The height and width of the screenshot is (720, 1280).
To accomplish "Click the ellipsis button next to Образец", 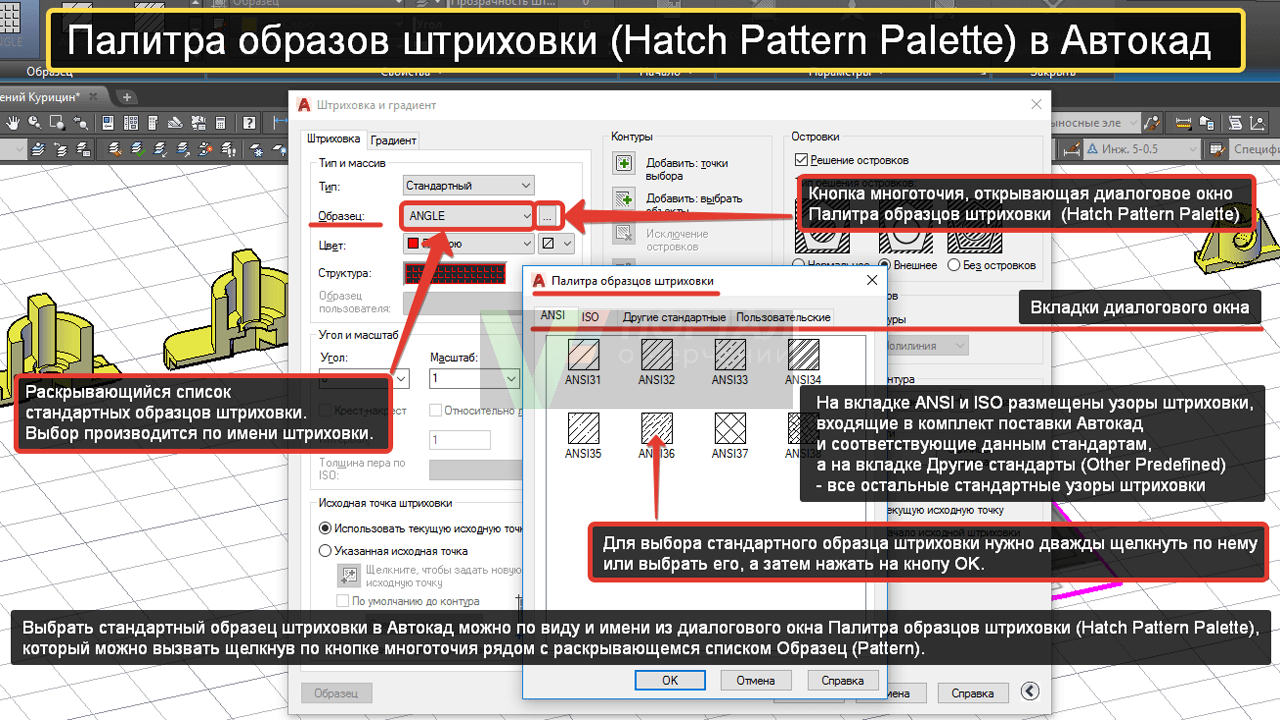I will click(x=548, y=216).
